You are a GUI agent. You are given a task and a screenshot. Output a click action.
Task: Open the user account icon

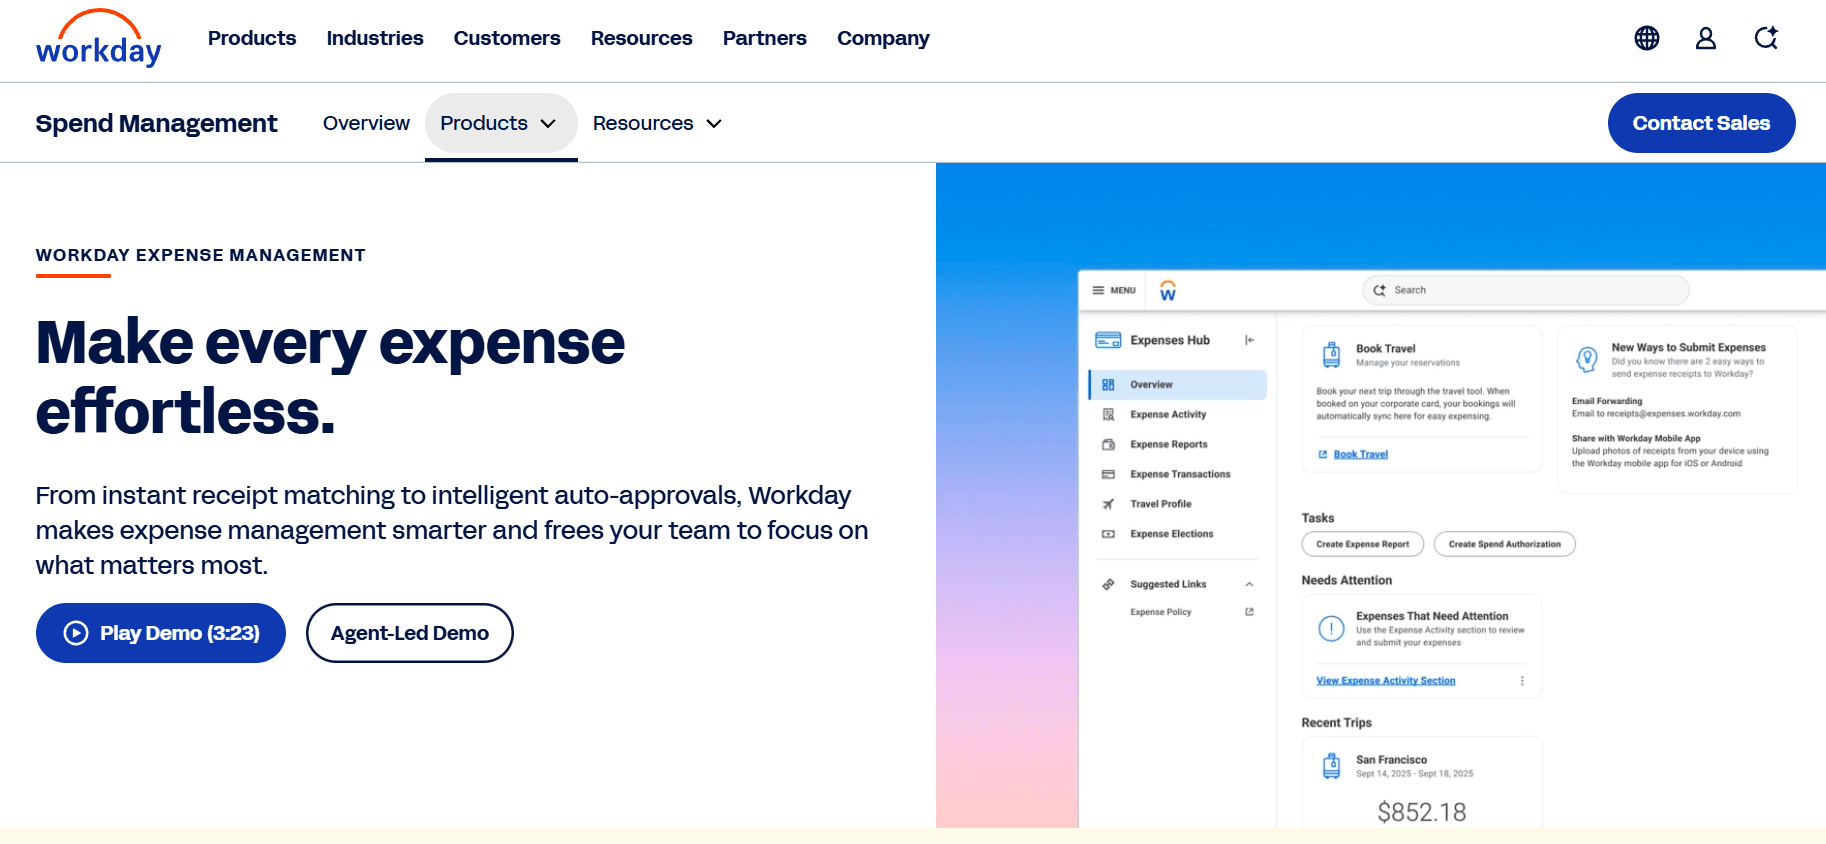coord(1706,38)
